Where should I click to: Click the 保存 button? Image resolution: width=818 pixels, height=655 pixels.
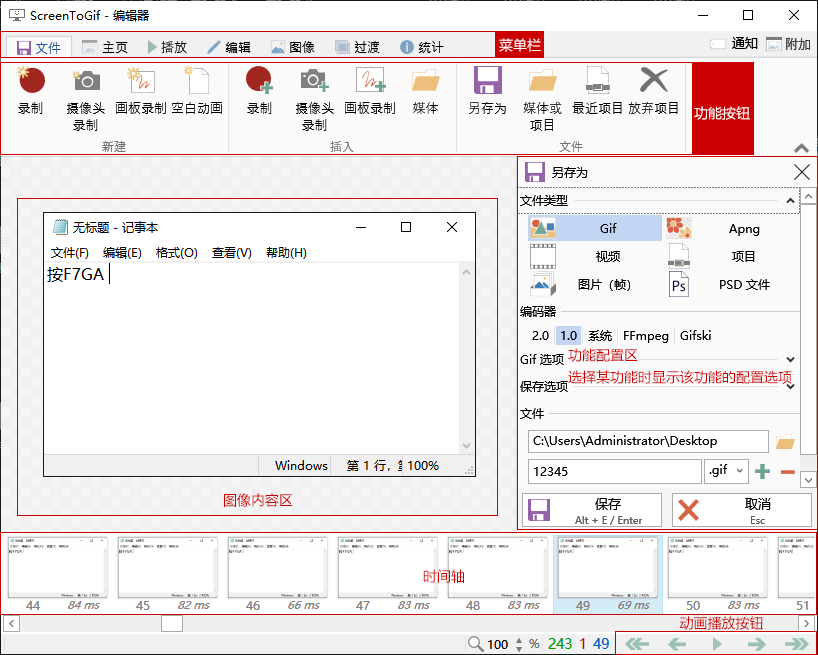click(592, 510)
